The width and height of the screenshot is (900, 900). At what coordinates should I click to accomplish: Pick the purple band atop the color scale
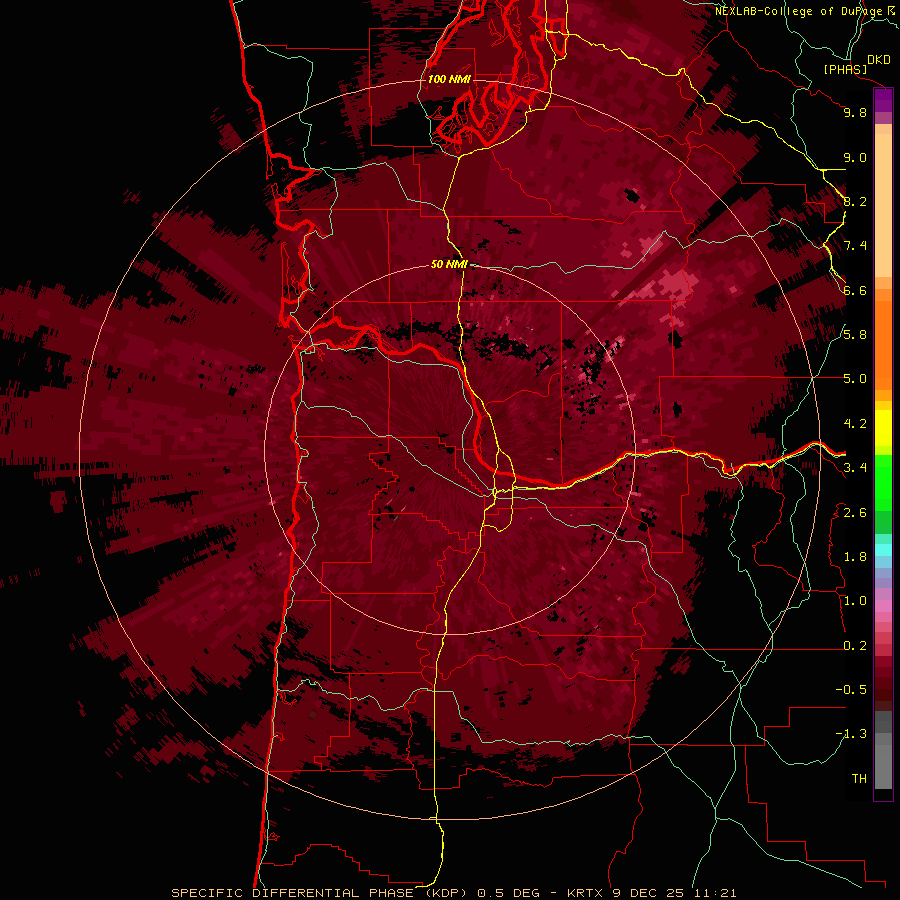pos(883,101)
